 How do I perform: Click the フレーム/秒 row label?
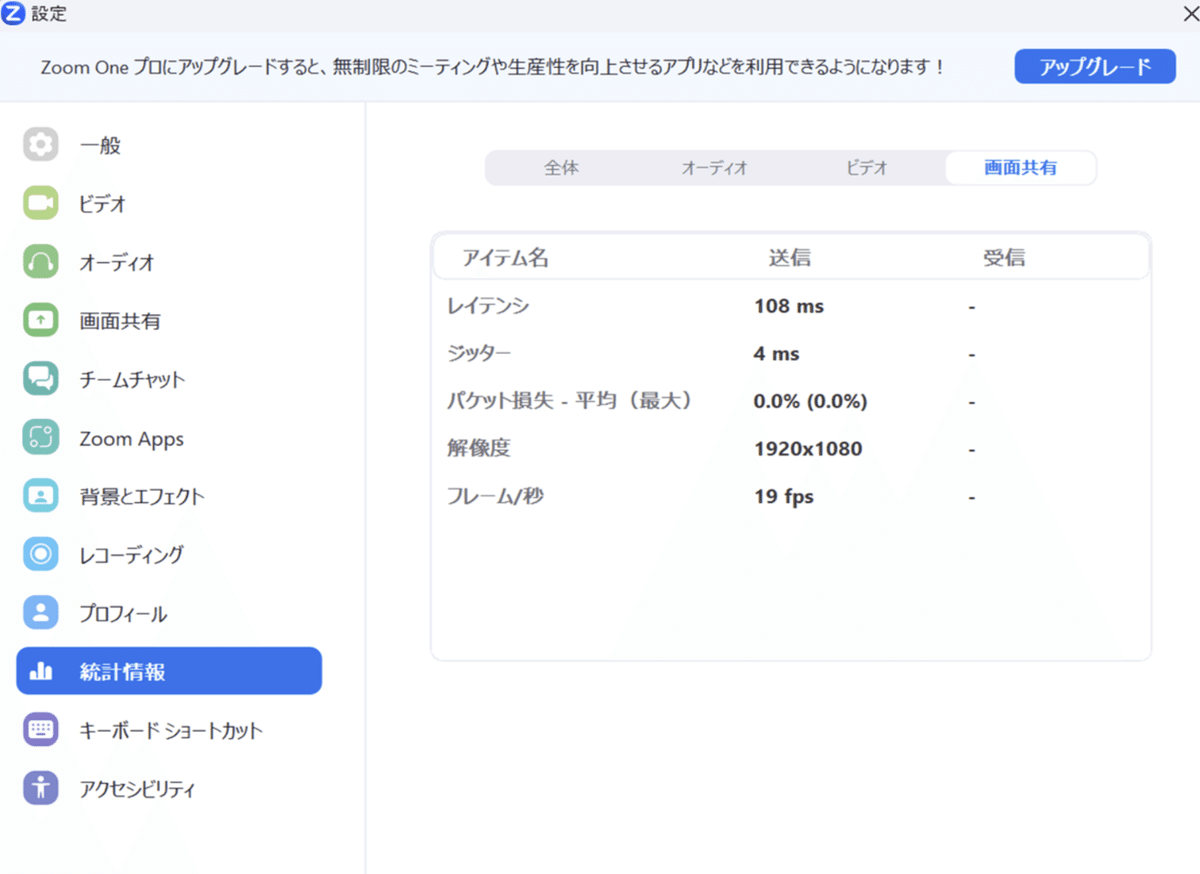pos(495,496)
